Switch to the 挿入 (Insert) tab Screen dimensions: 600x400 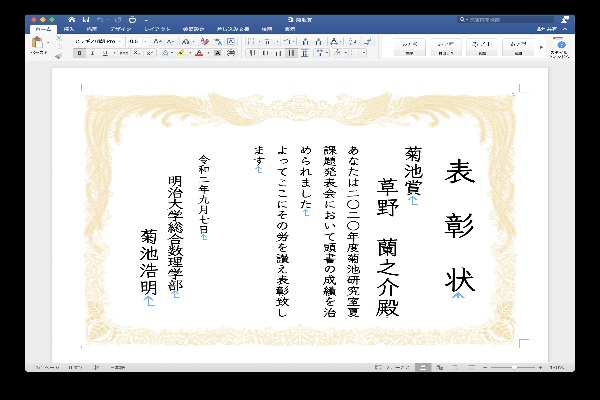click(69, 29)
